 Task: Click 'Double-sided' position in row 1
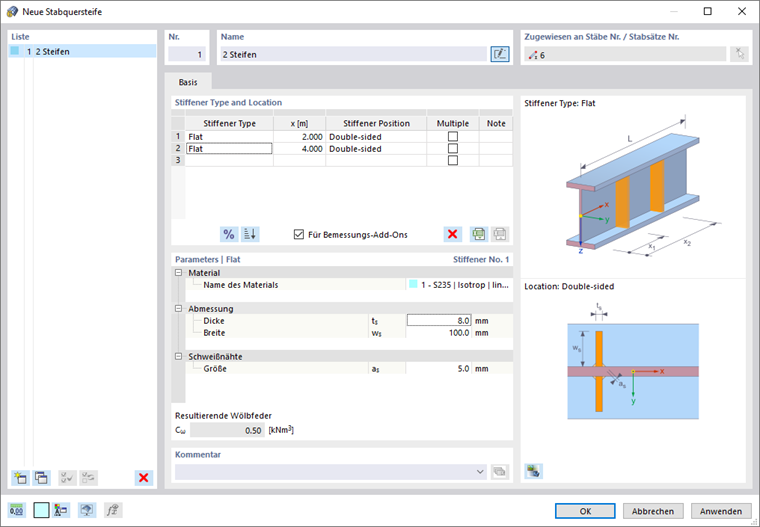(x=376, y=137)
